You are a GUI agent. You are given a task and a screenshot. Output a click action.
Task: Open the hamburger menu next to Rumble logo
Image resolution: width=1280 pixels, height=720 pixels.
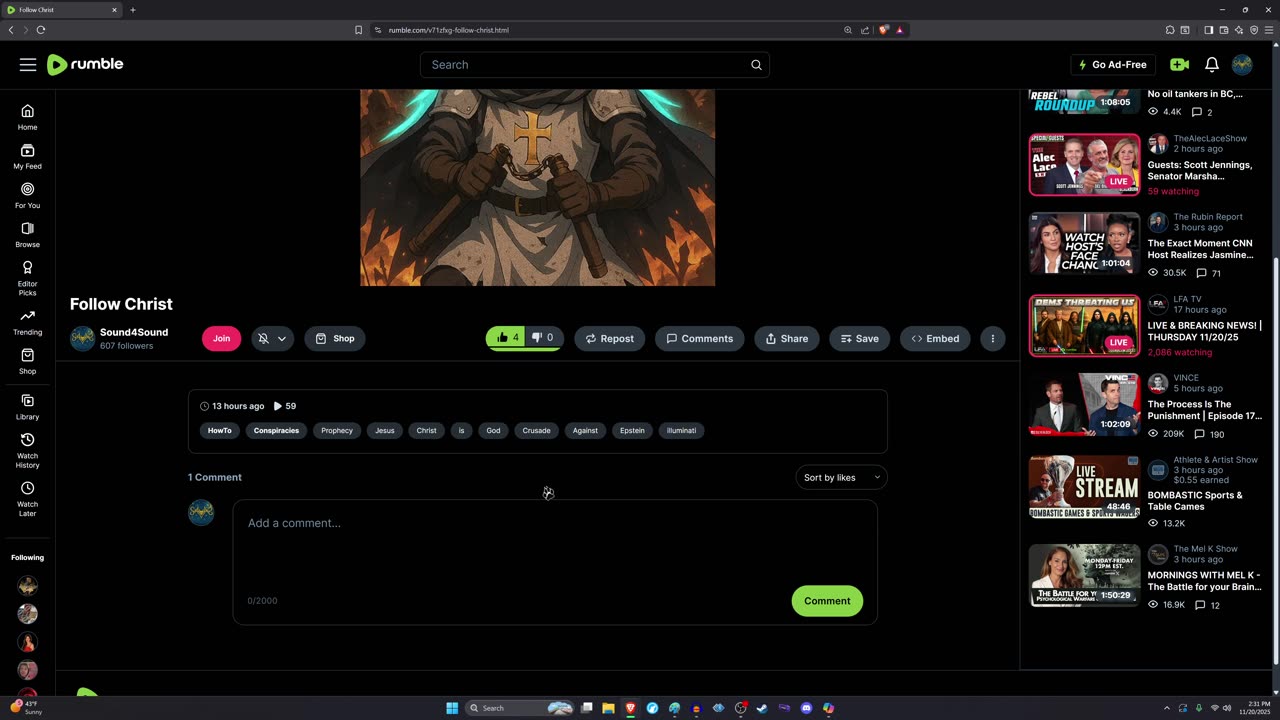[x=28, y=65]
